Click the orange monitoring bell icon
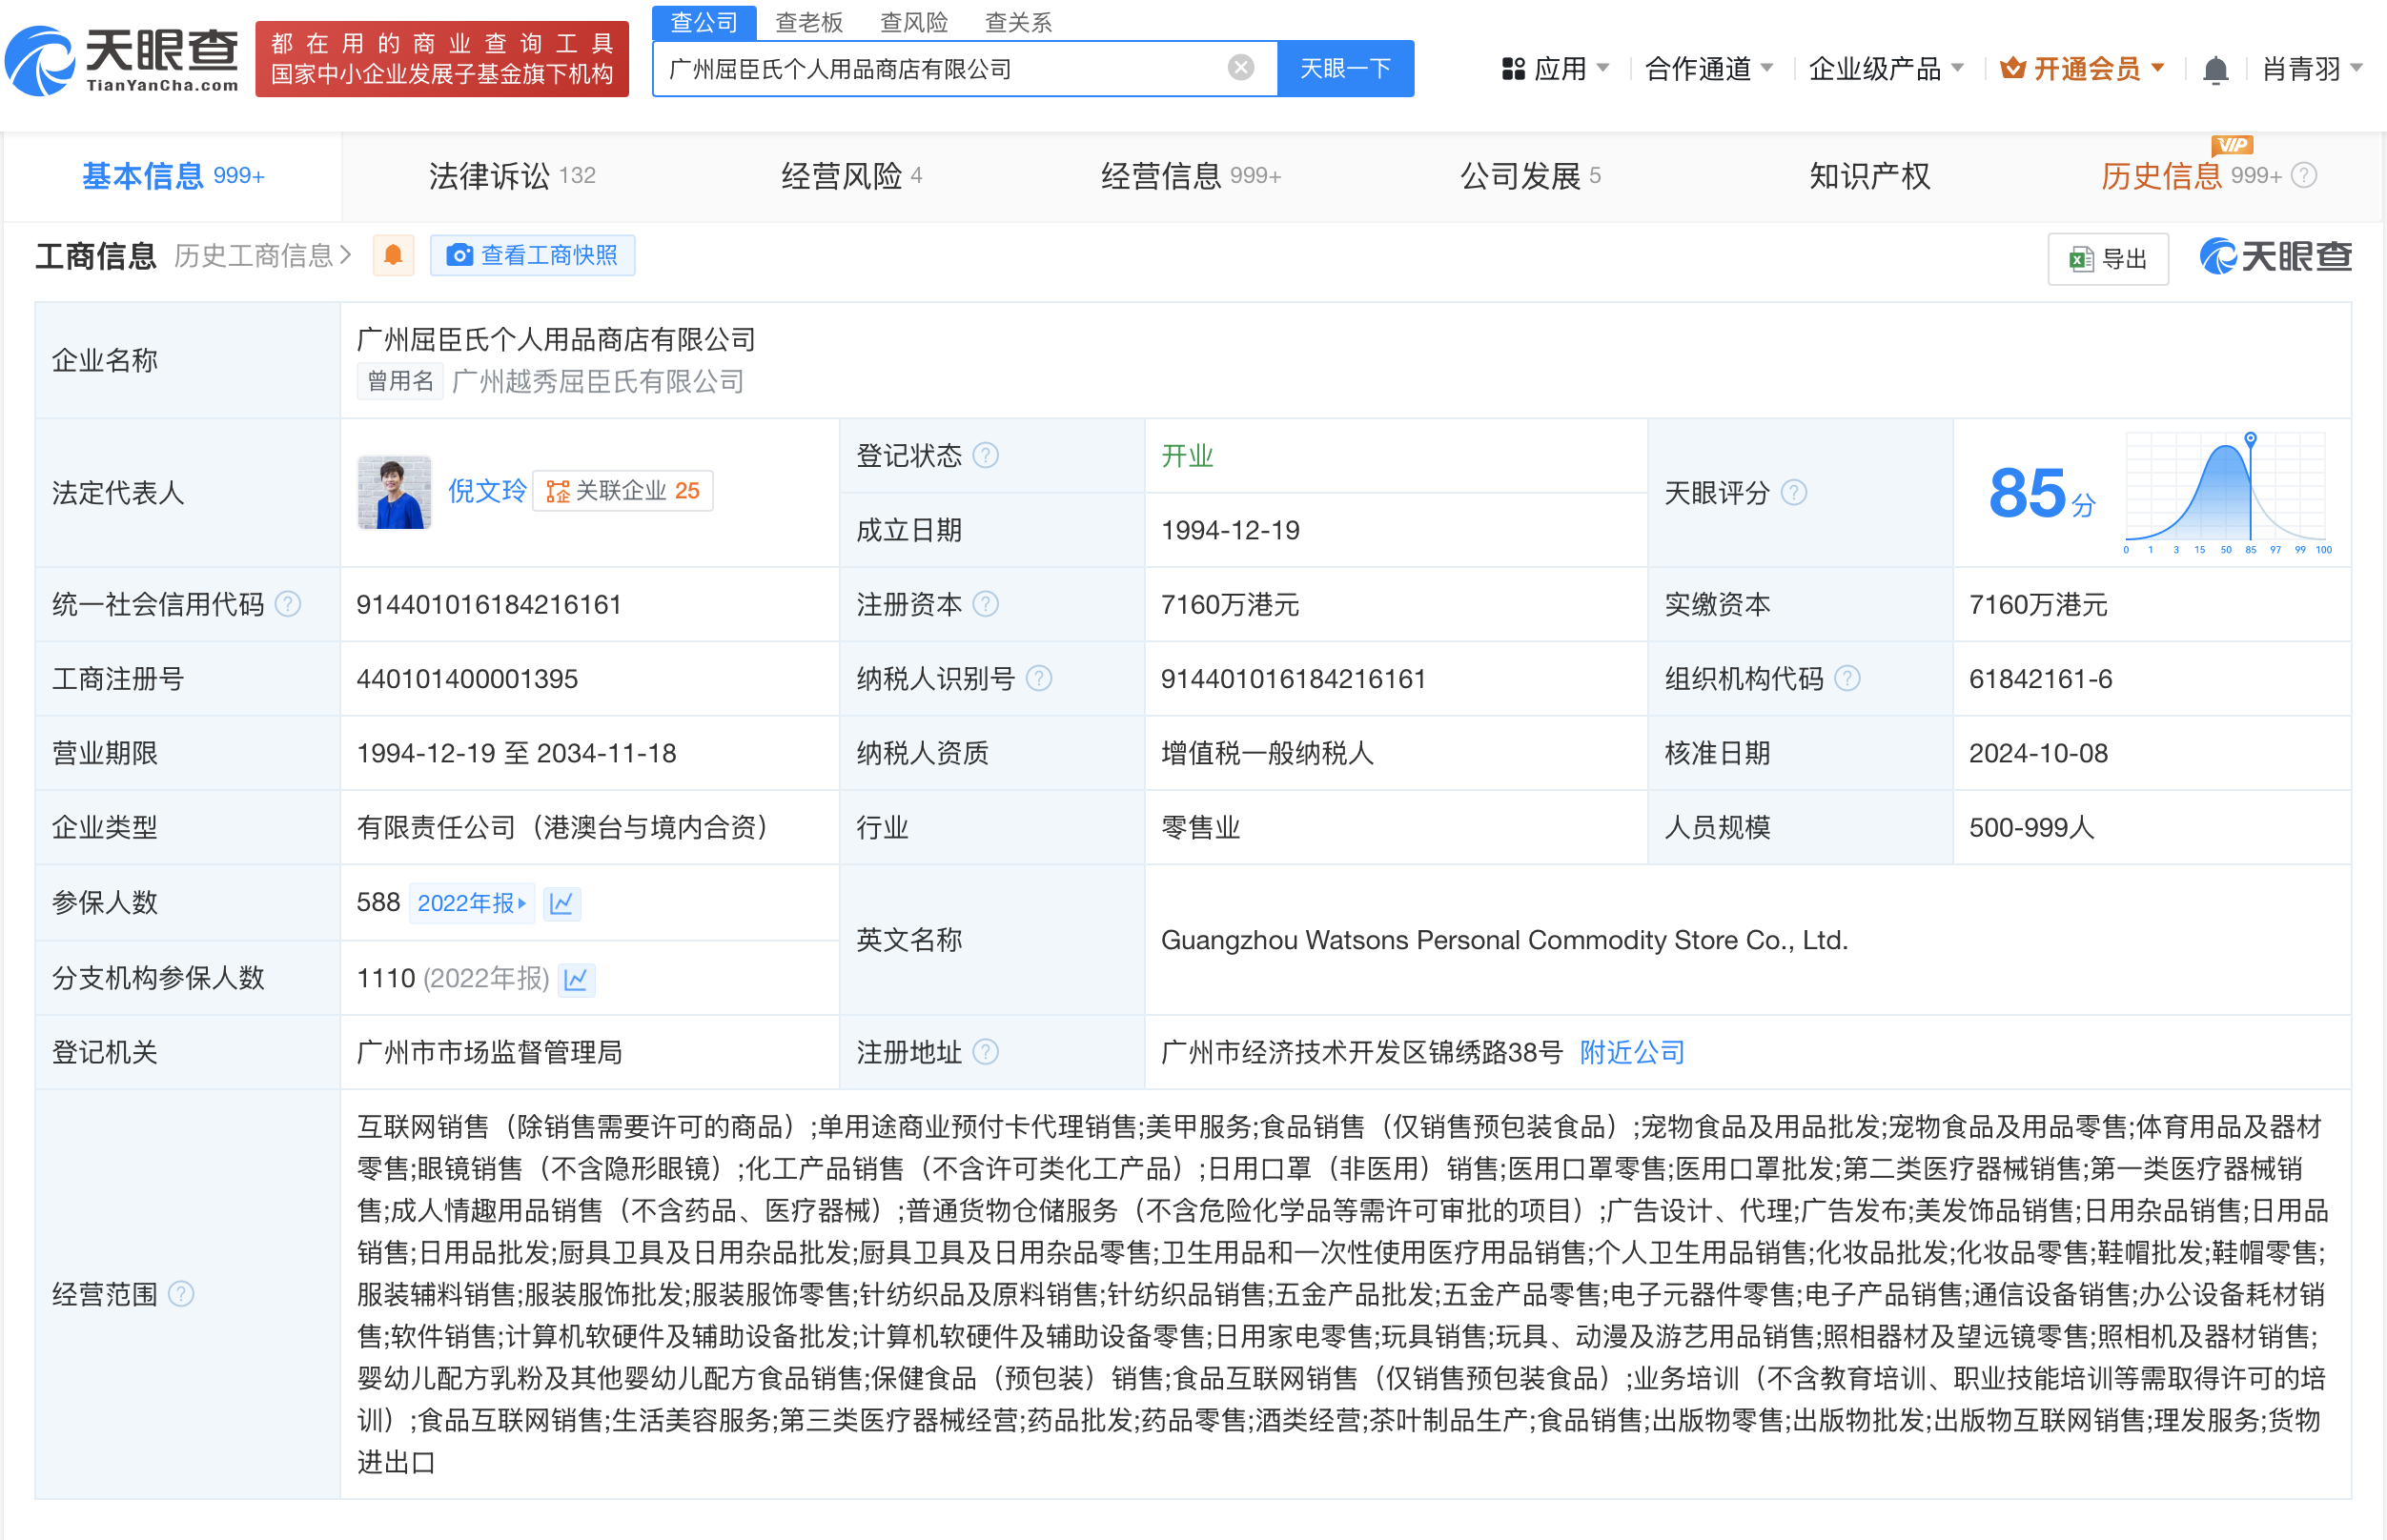2387x1540 pixels. click(393, 255)
